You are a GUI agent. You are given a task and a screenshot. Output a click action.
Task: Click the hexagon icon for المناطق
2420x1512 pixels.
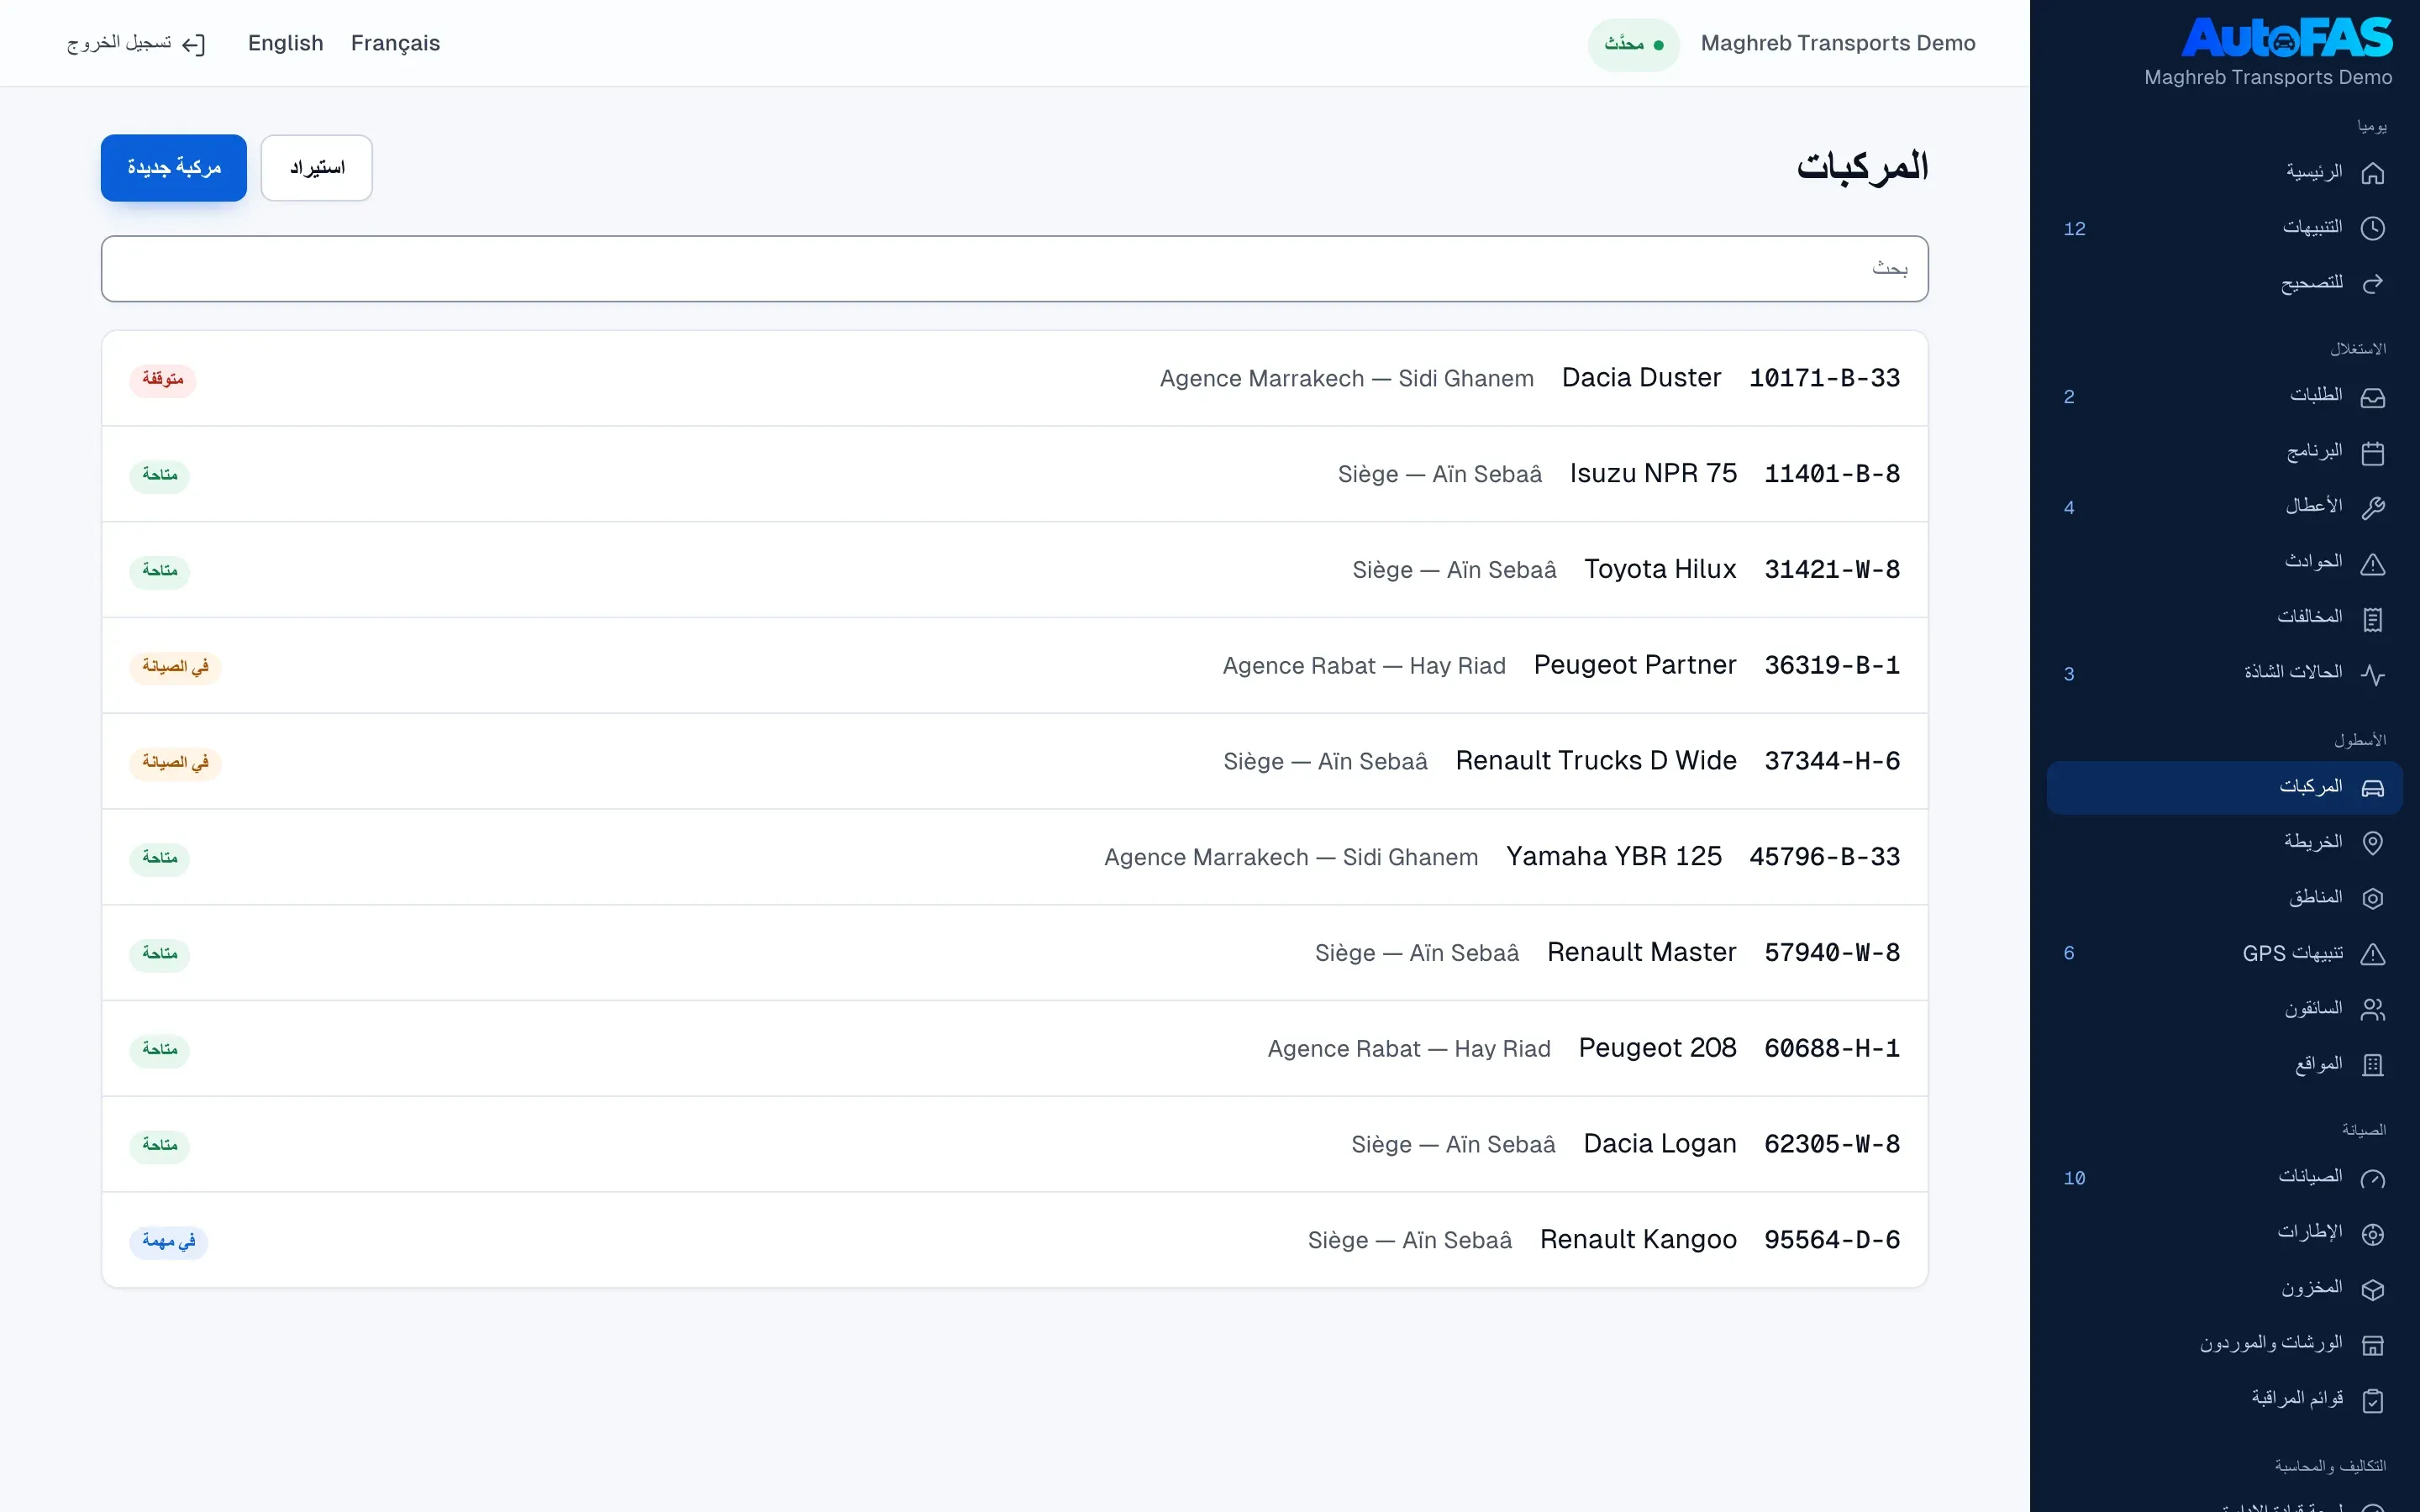click(x=2372, y=898)
